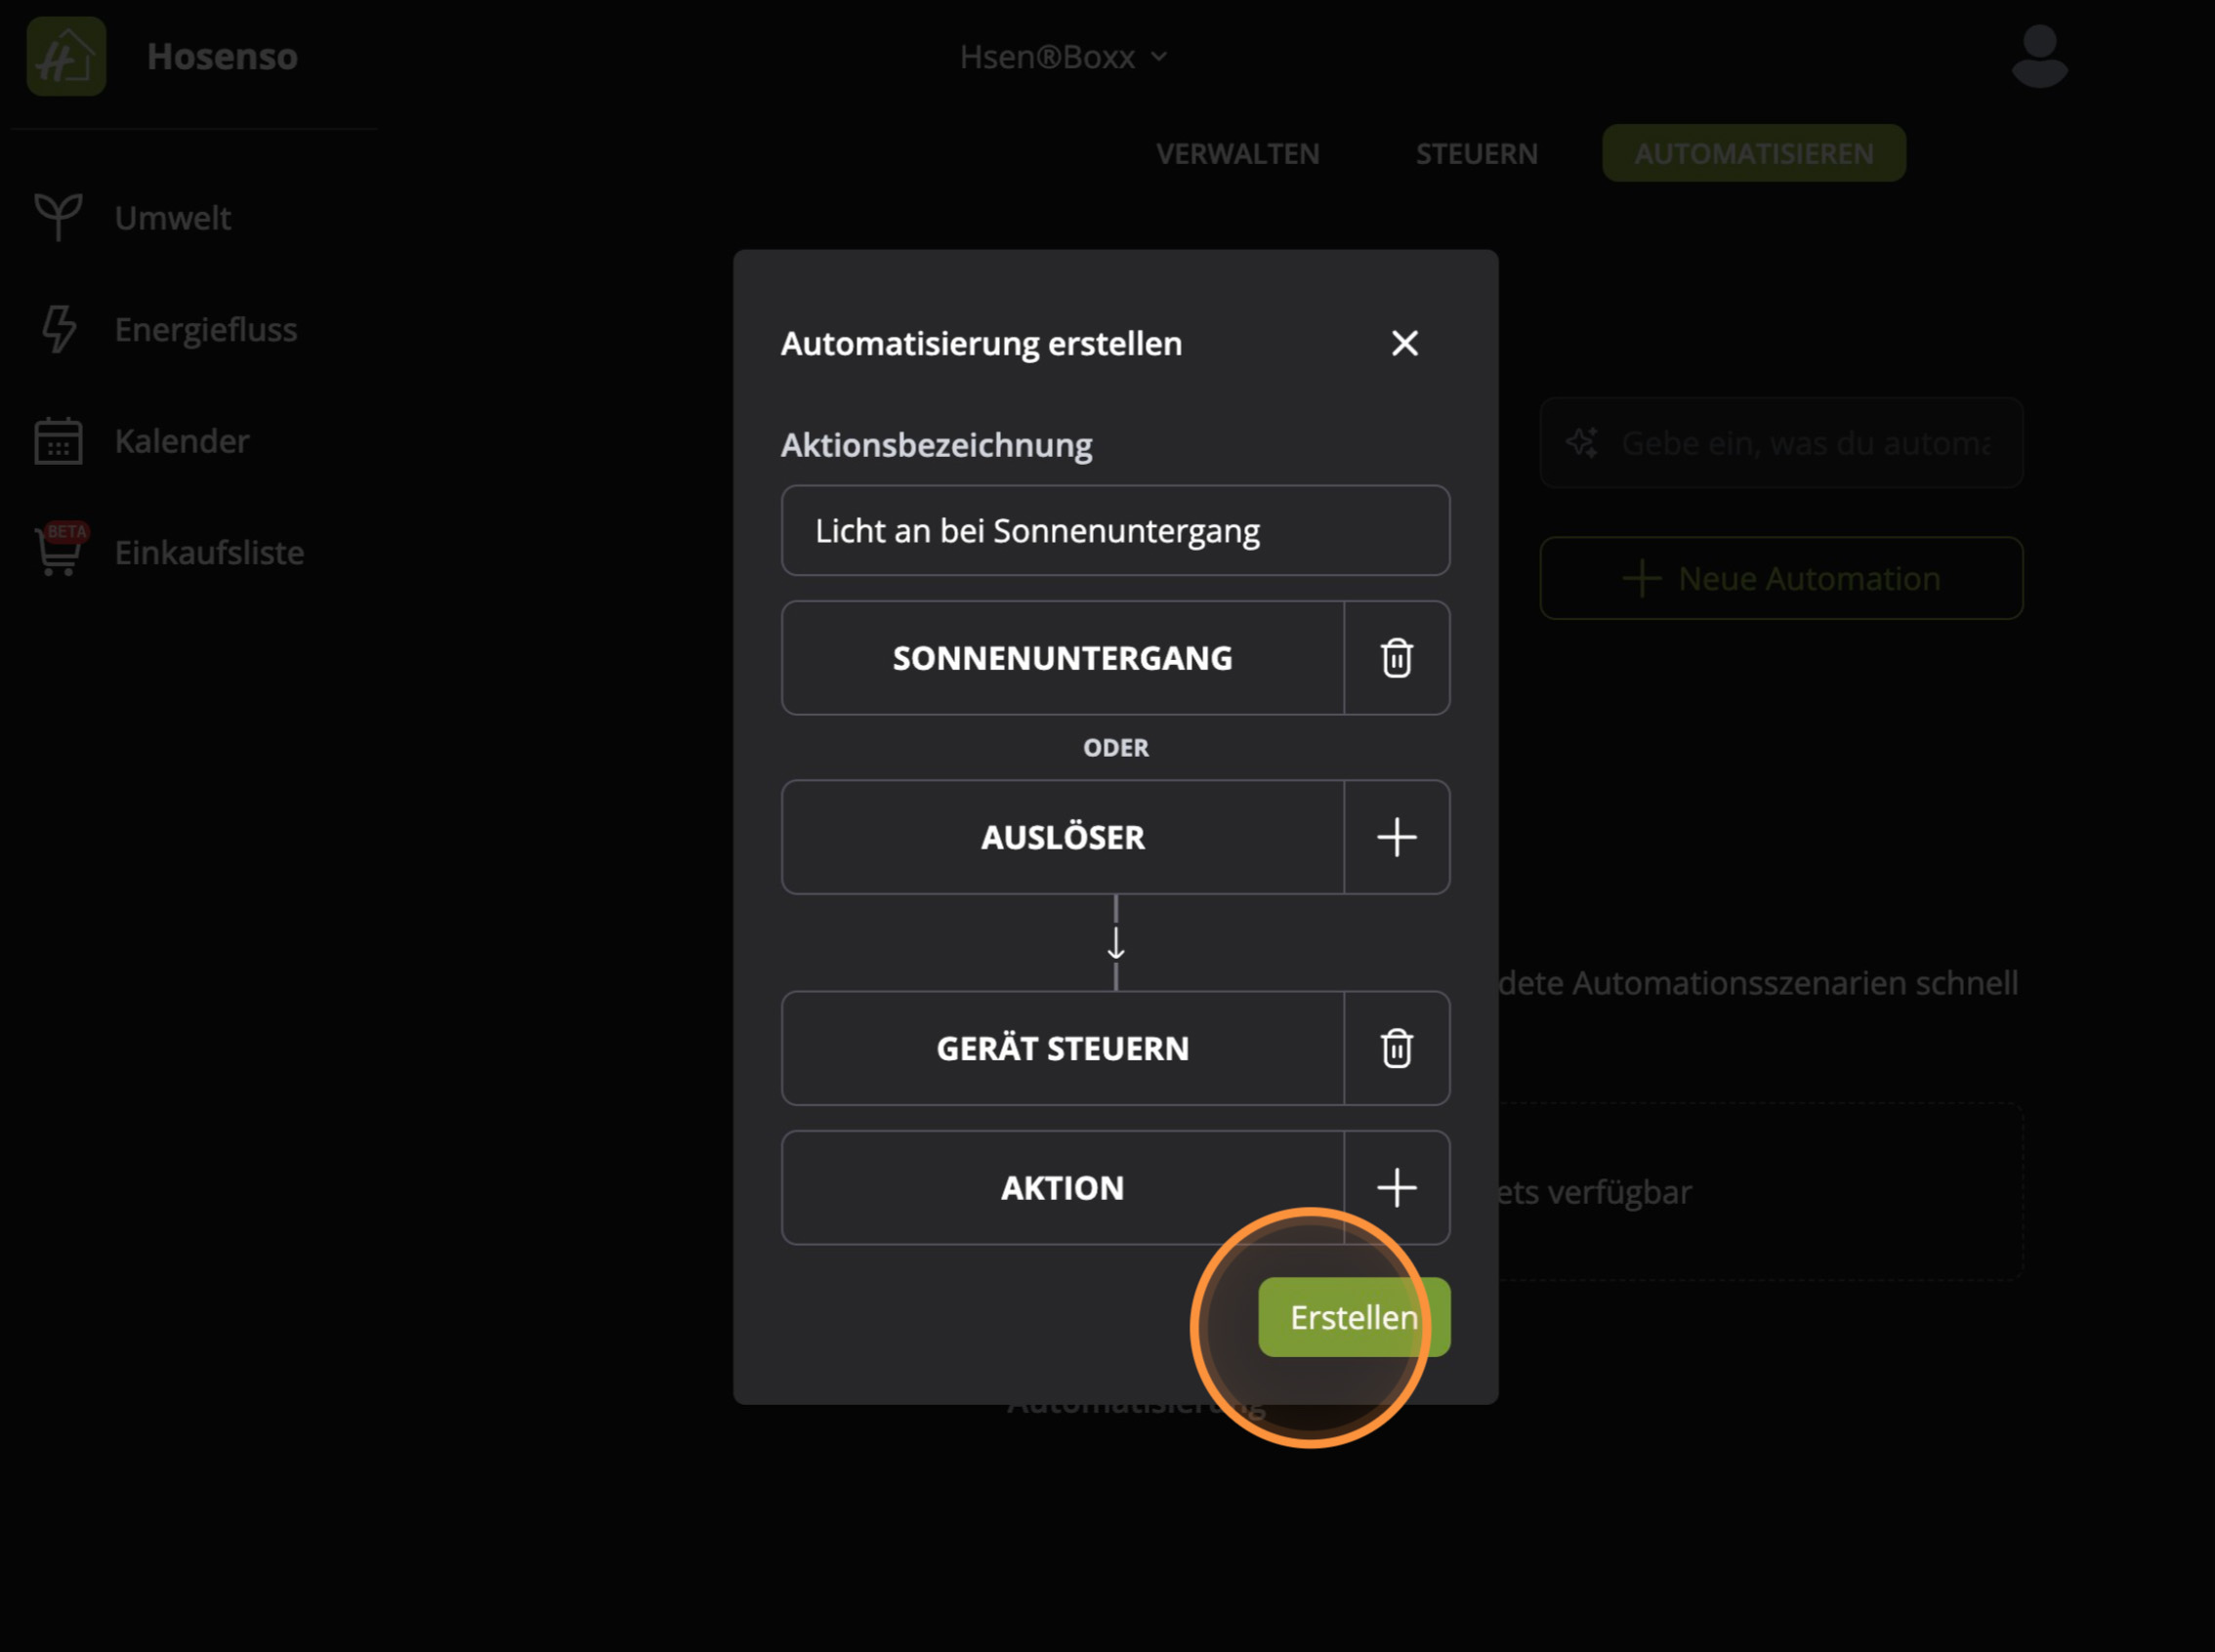Select the SONNENUNTERGANG trigger block
The image size is (2215, 1652).
tap(1062, 658)
